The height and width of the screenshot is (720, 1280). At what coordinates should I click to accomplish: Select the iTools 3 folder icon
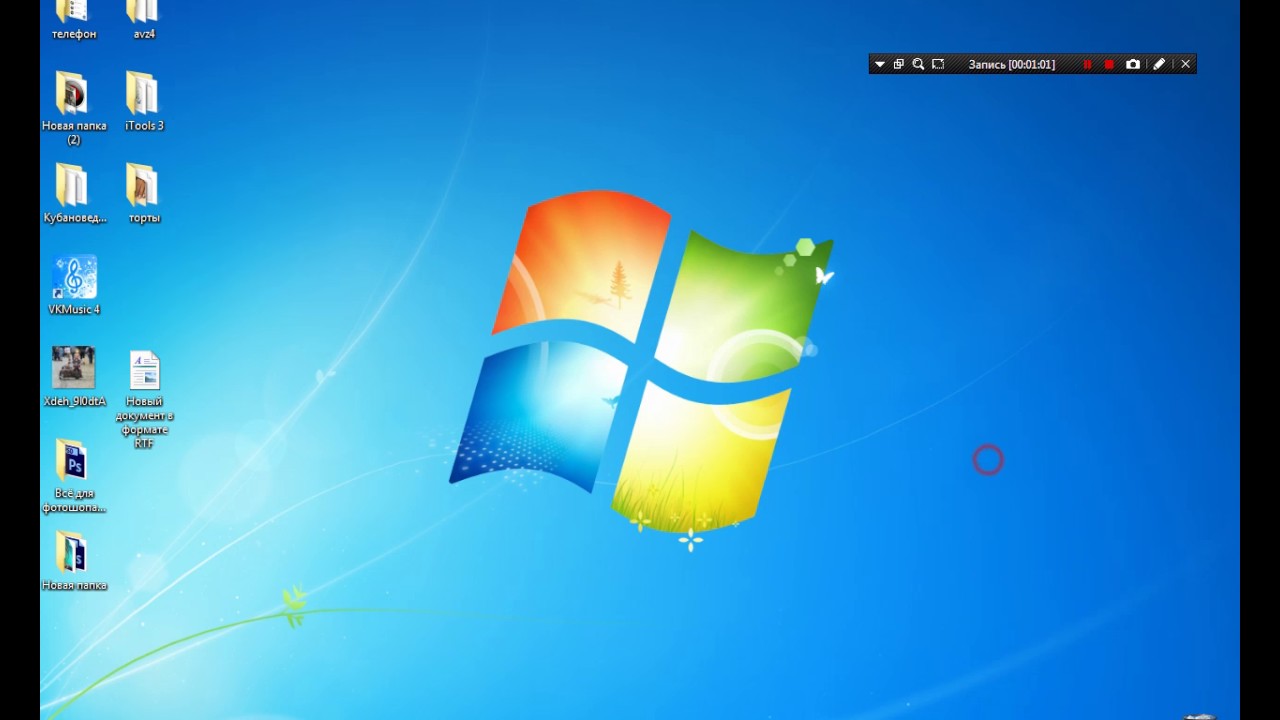coord(144,94)
